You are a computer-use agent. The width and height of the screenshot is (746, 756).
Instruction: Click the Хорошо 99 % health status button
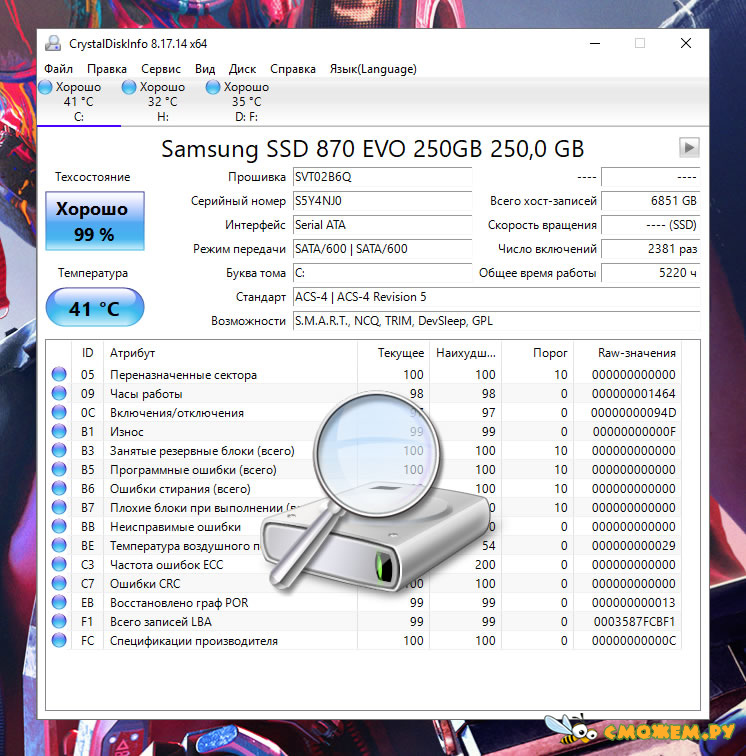click(x=95, y=221)
